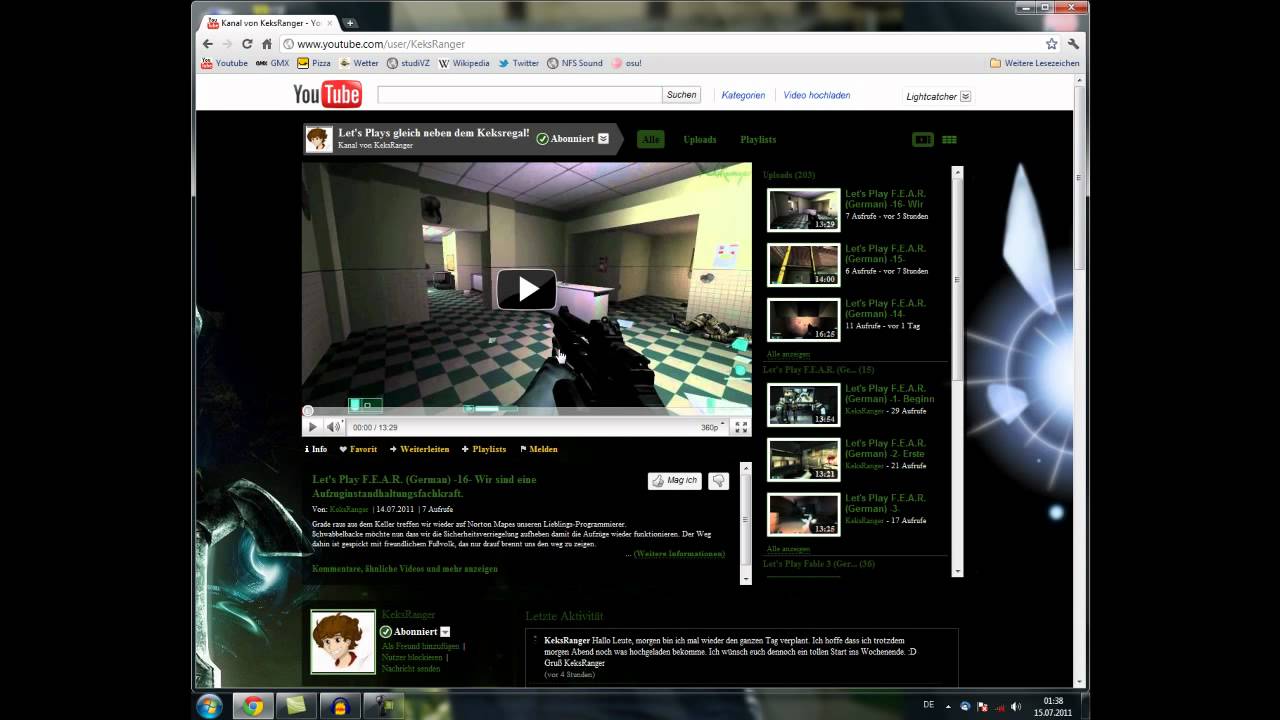Open the Playlists tab under the video
The width and height of the screenshot is (1280, 720).
click(x=484, y=449)
